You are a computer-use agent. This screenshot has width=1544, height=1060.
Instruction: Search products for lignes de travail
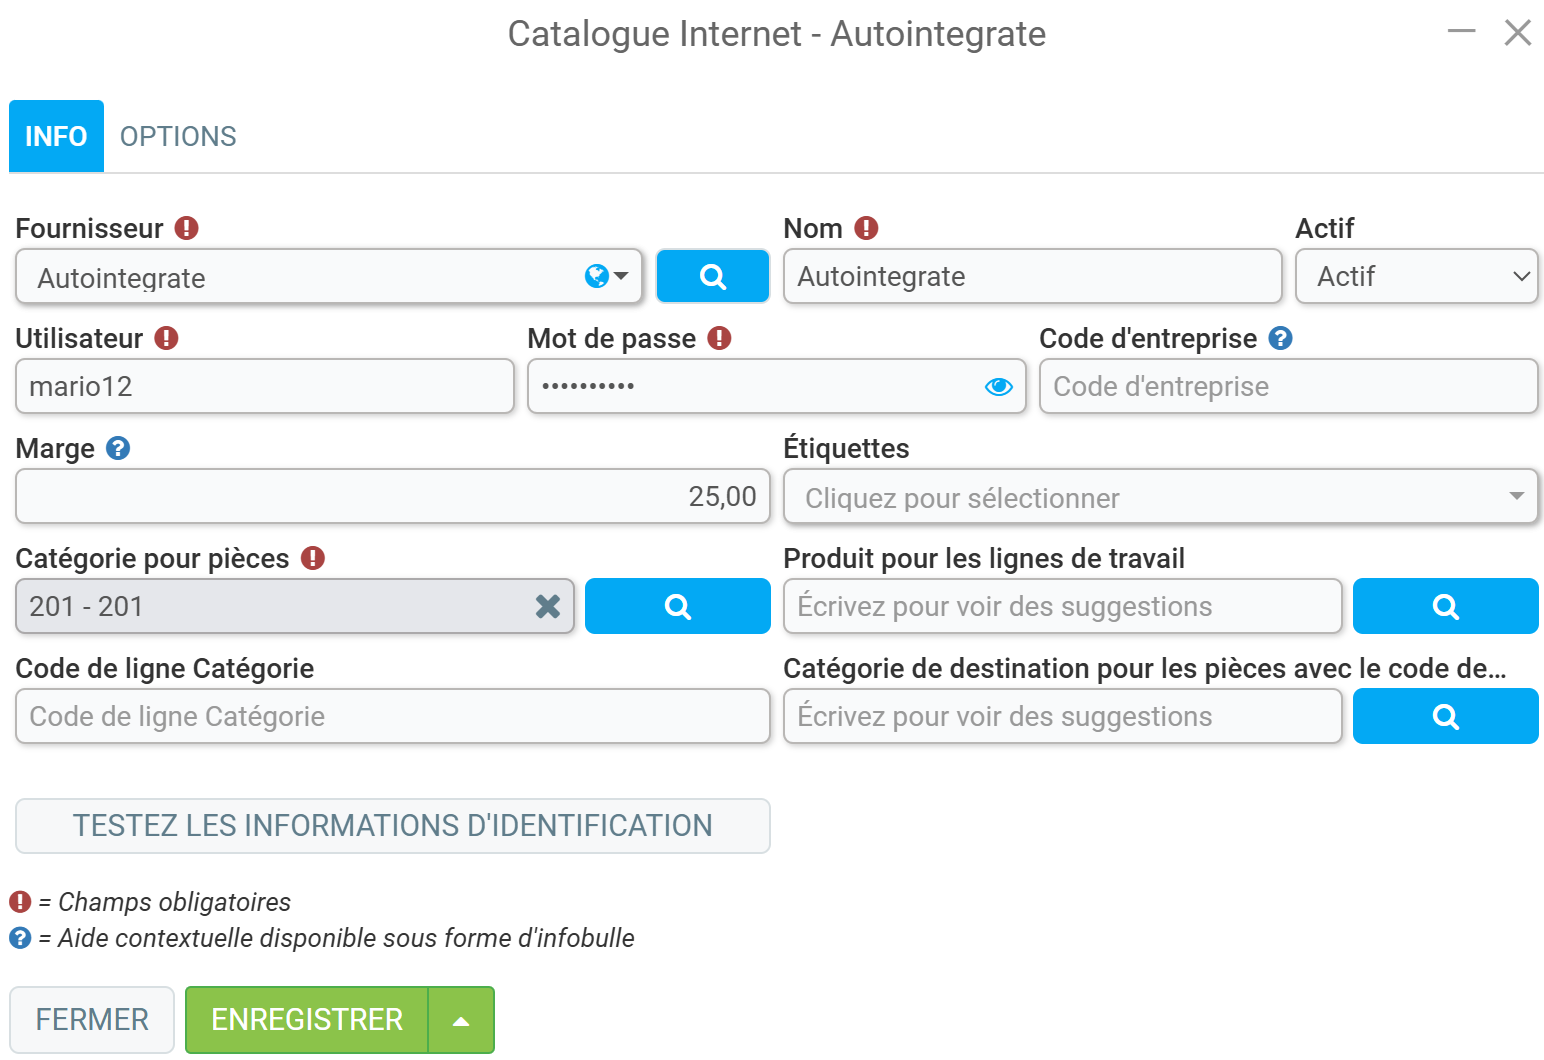coord(1445,606)
